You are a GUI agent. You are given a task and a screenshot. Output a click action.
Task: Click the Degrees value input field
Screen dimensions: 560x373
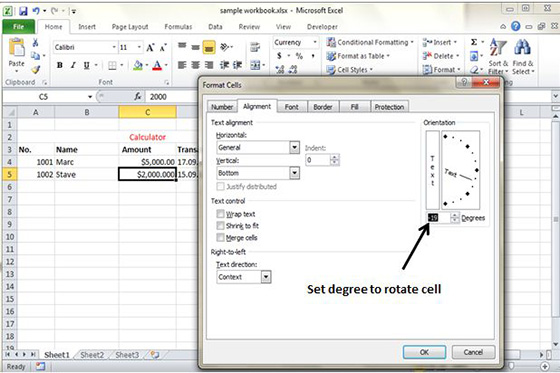pos(439,218)
